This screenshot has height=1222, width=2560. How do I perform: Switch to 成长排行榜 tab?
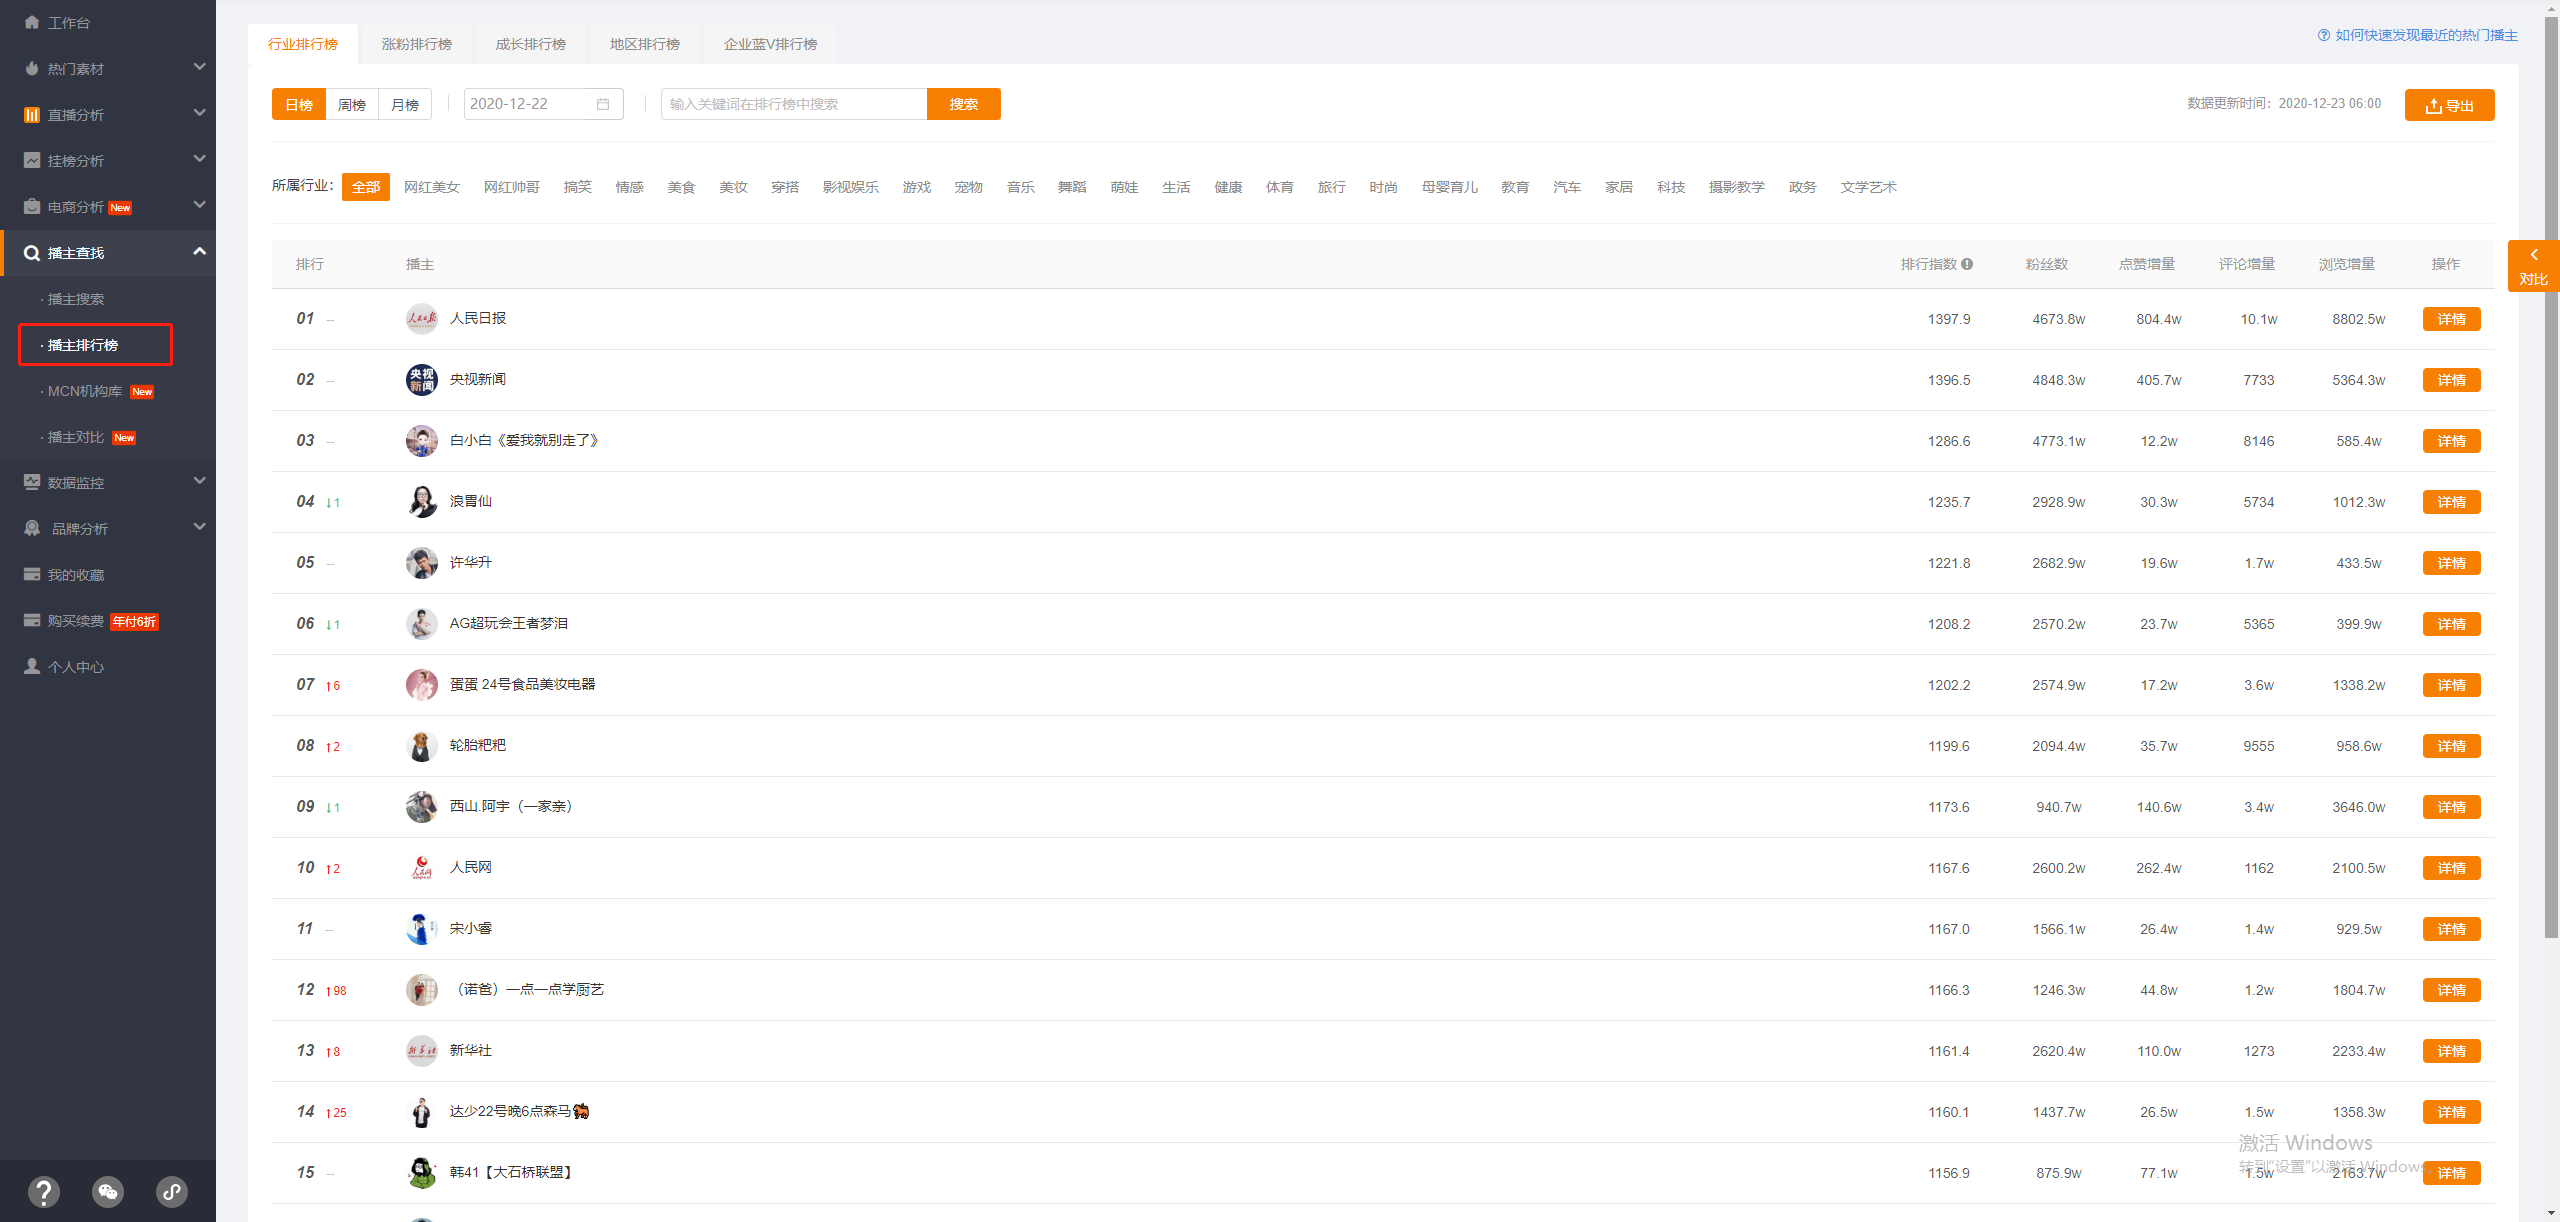pos(531,44)
